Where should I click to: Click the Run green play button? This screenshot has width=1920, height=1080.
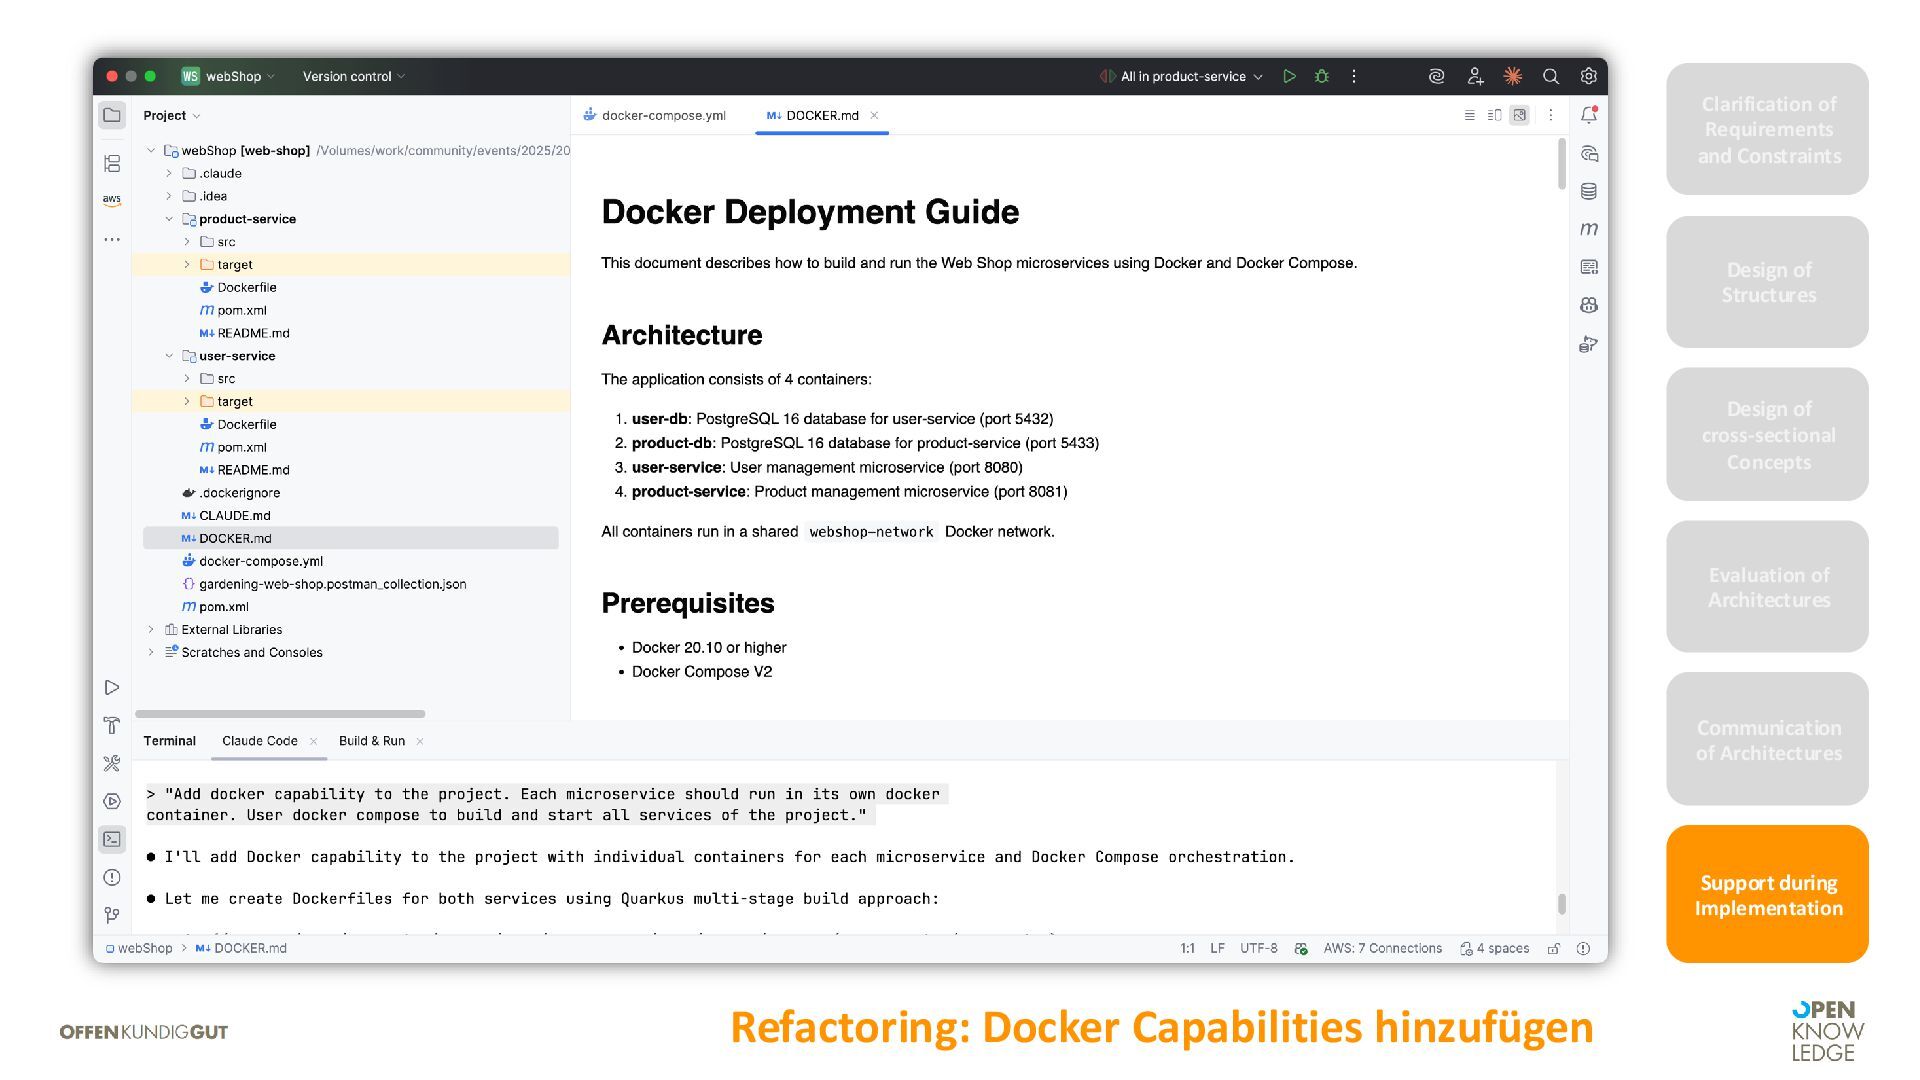click(1289, 76)
